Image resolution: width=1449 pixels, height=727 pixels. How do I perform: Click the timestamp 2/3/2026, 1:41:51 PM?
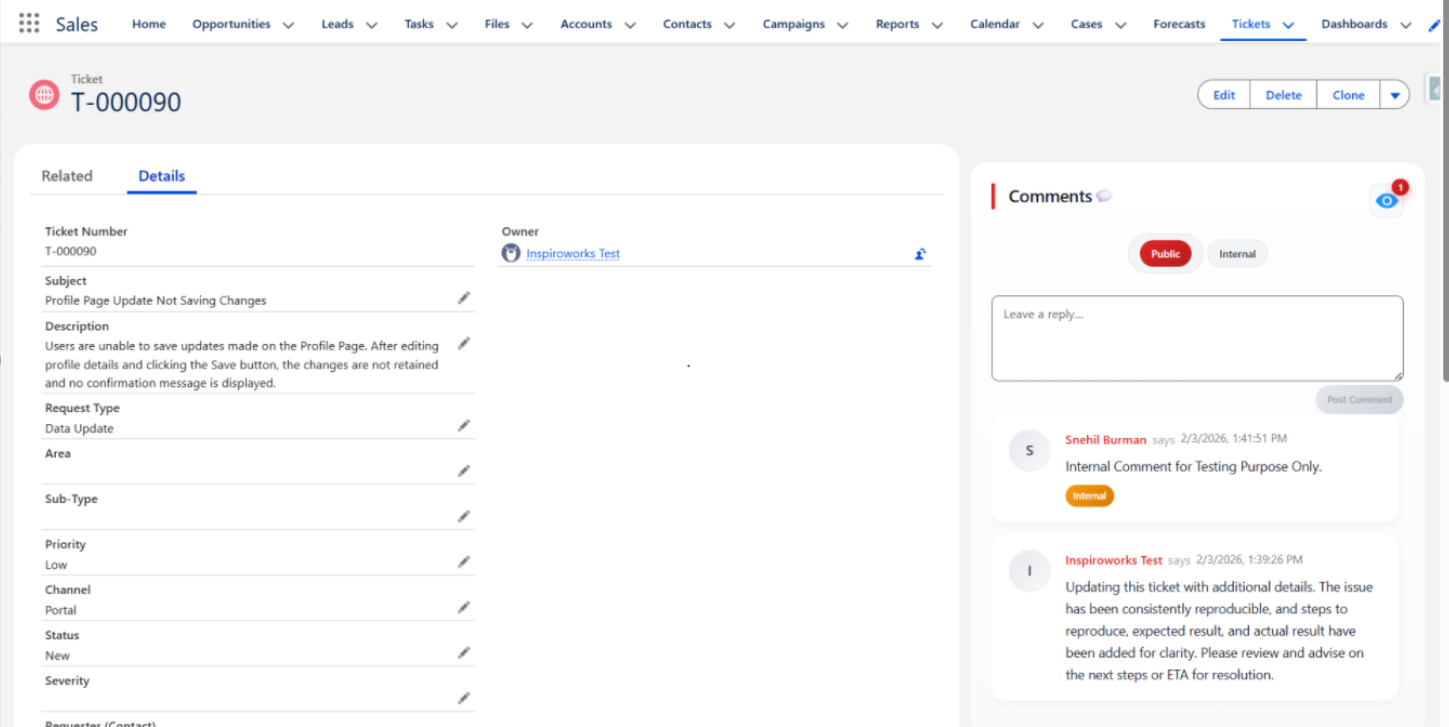pyautogui.click(x=1233, y=439)
